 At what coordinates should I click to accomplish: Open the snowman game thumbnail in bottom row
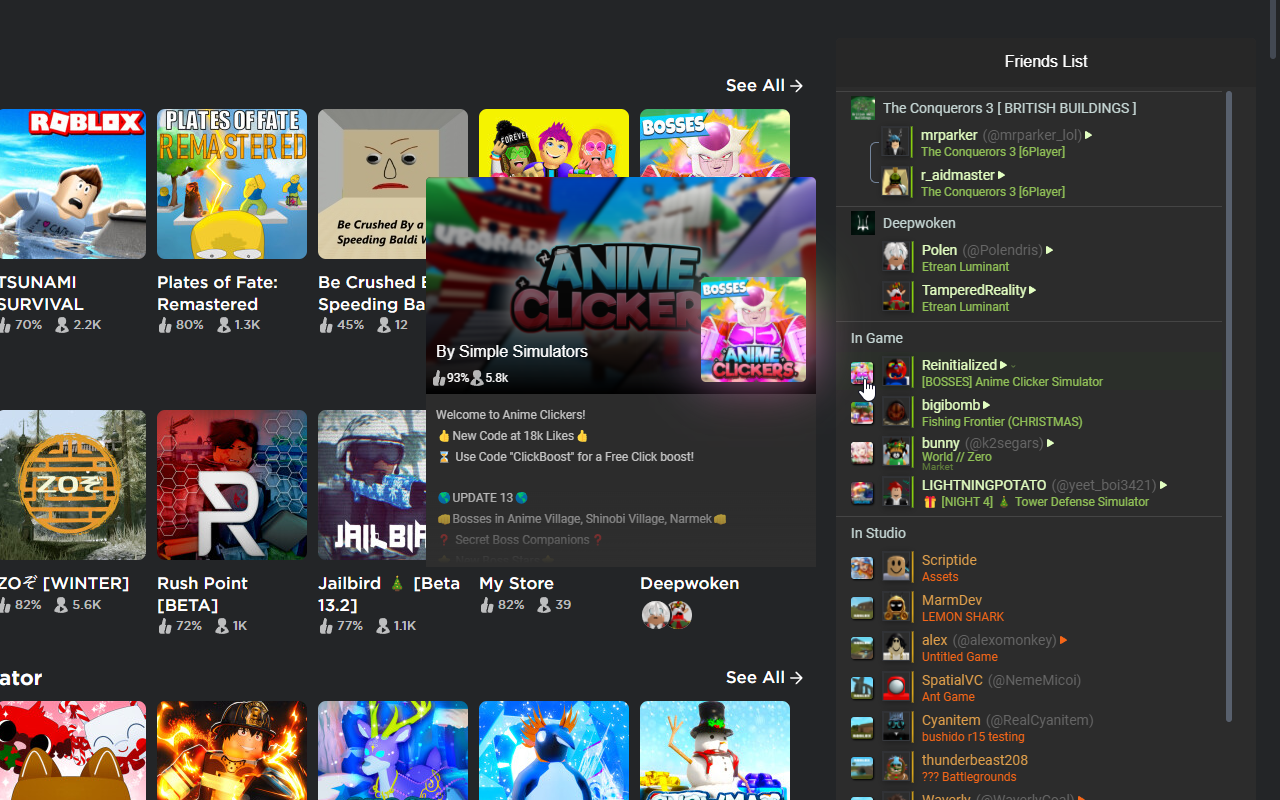[x=715, y=750]
